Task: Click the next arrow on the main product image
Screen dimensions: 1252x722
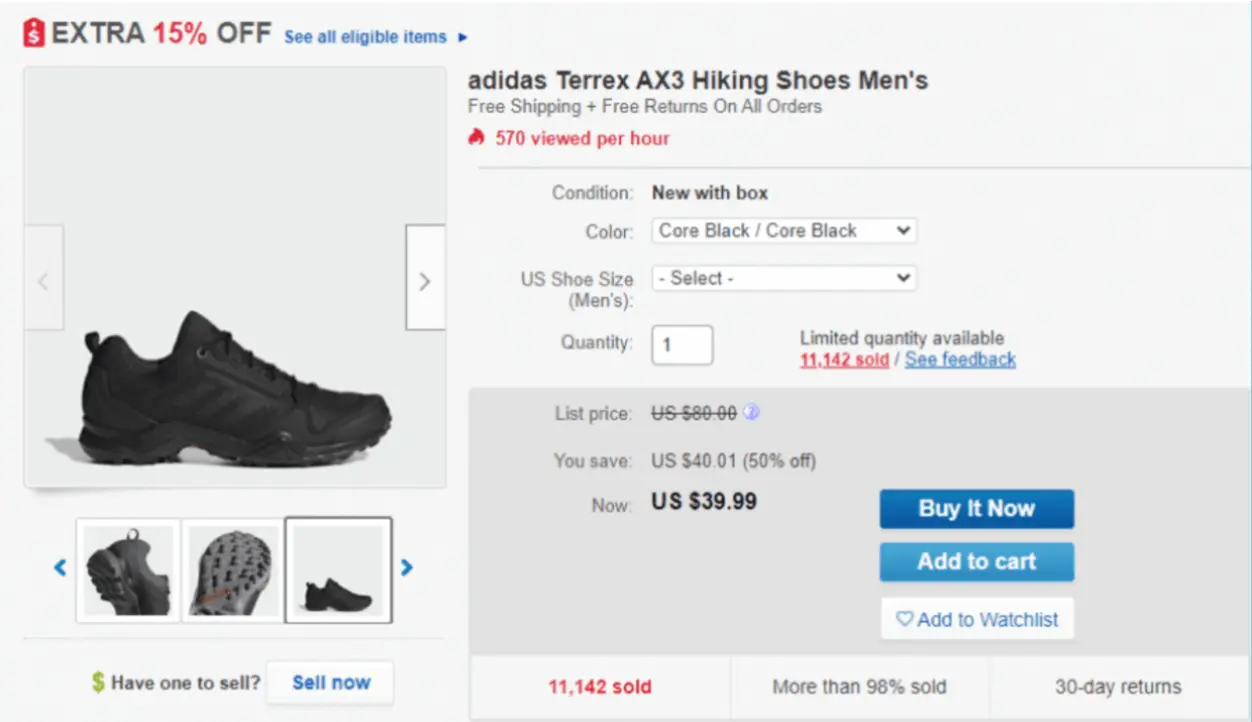Action: 424,279
